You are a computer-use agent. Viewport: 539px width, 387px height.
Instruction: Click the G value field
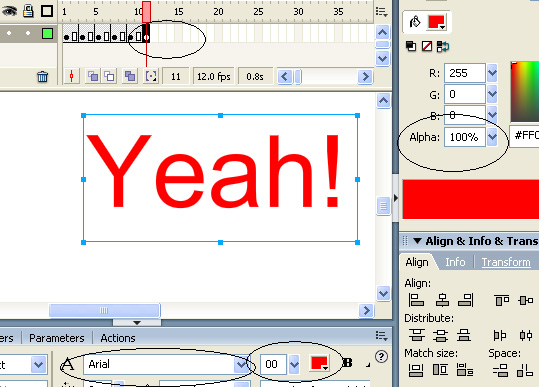tap(465, 94)
